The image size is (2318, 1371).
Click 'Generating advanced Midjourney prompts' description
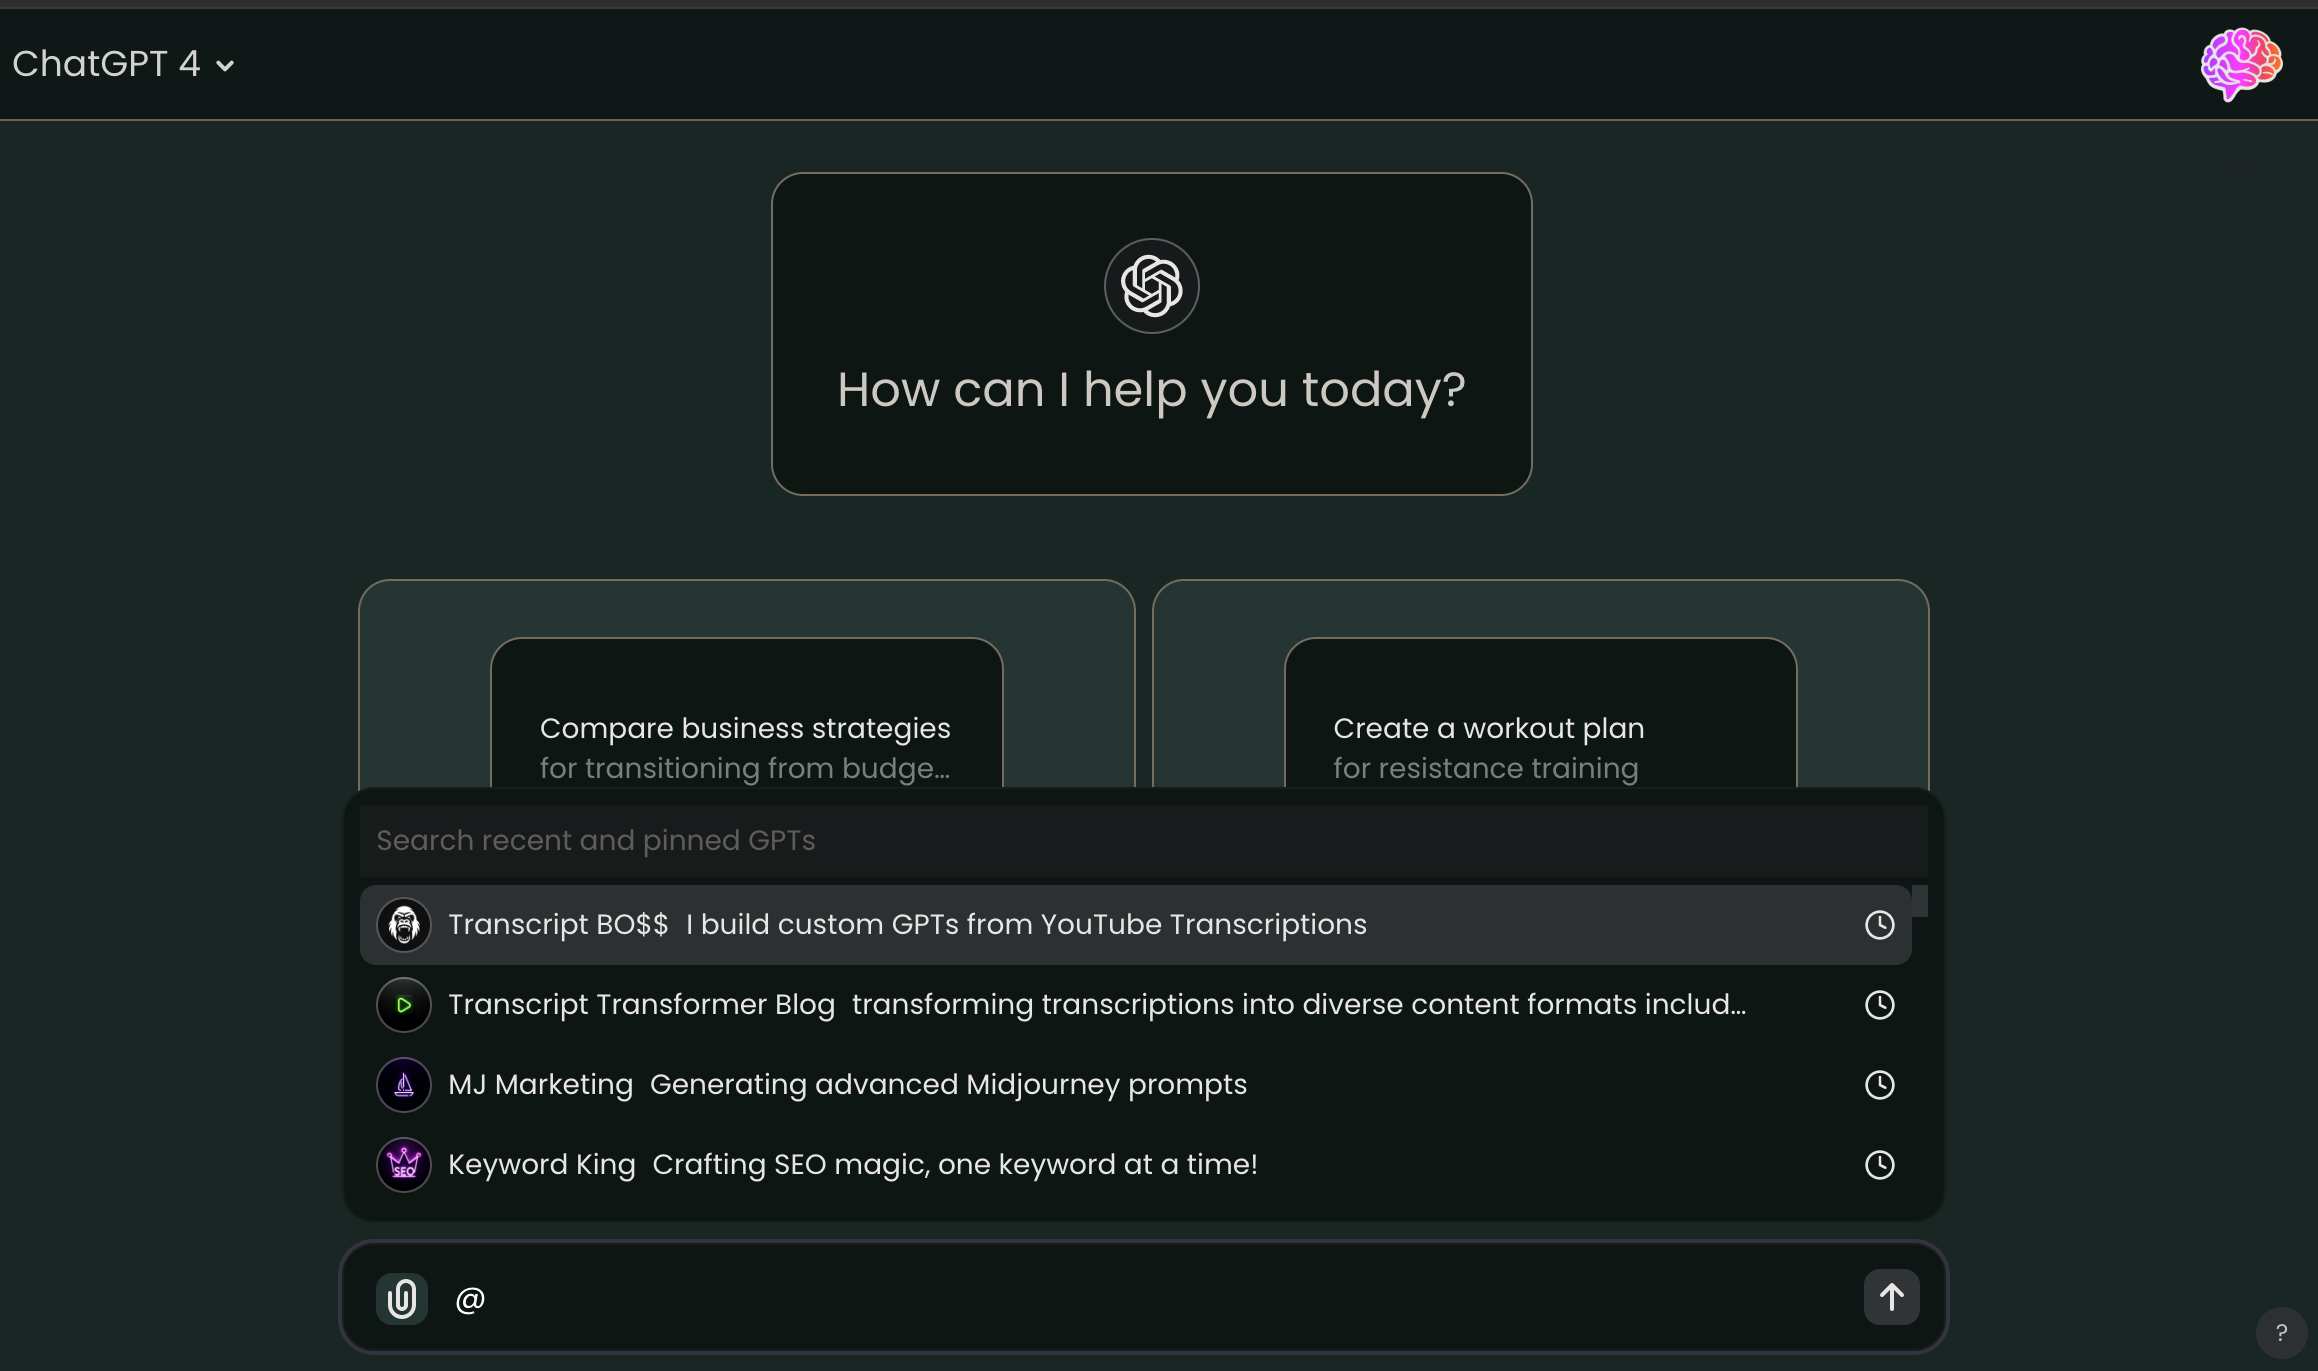[948, 1084]
